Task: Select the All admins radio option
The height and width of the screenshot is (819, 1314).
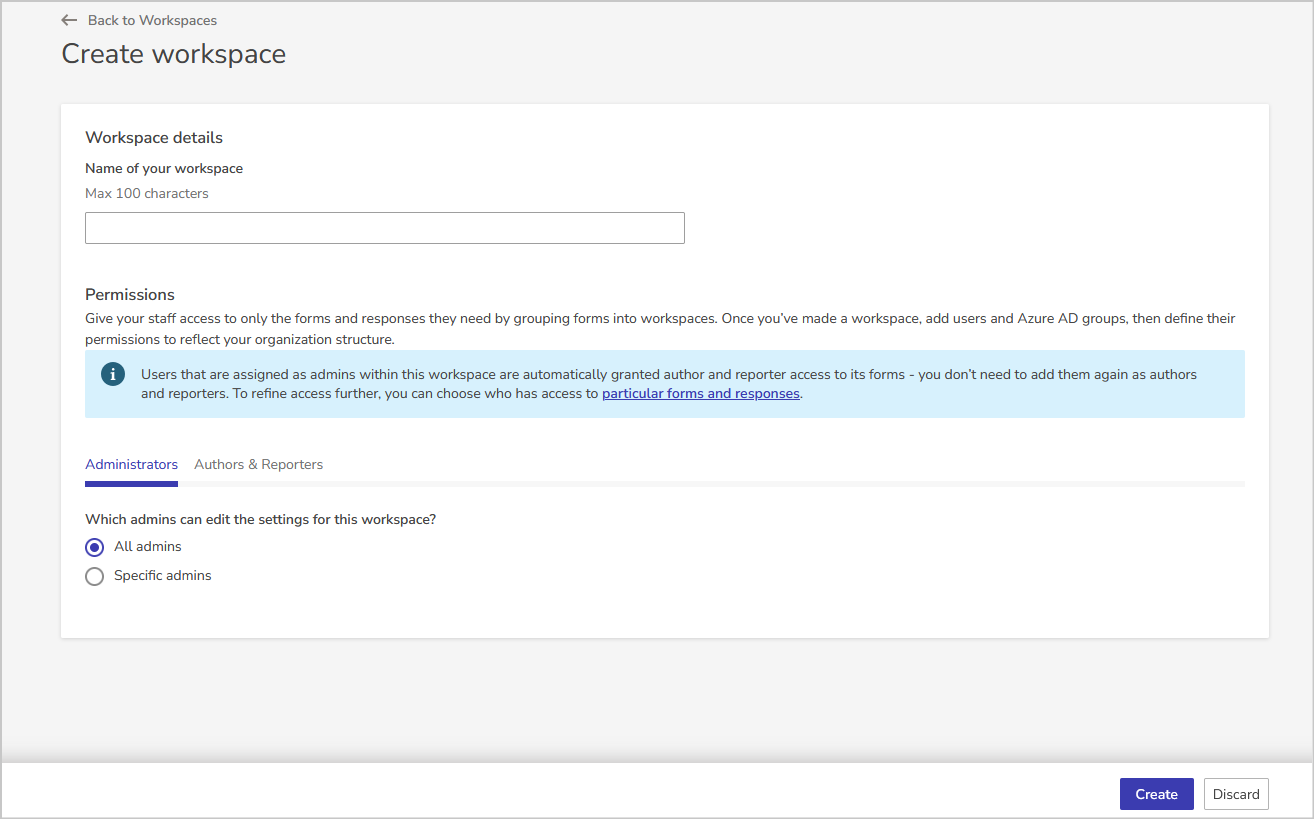Action: click(95, 547)
